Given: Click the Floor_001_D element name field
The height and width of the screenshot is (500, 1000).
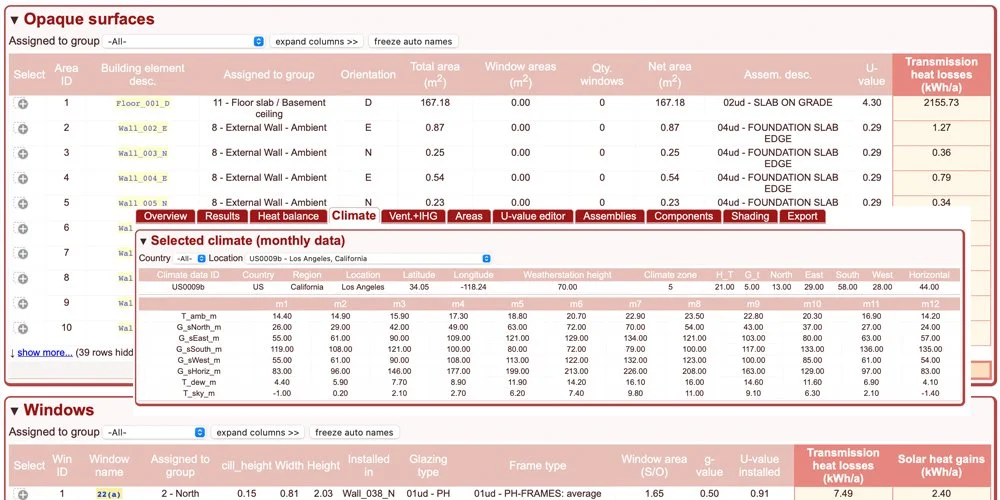Looking at the screenshot, I should [143, 103].
